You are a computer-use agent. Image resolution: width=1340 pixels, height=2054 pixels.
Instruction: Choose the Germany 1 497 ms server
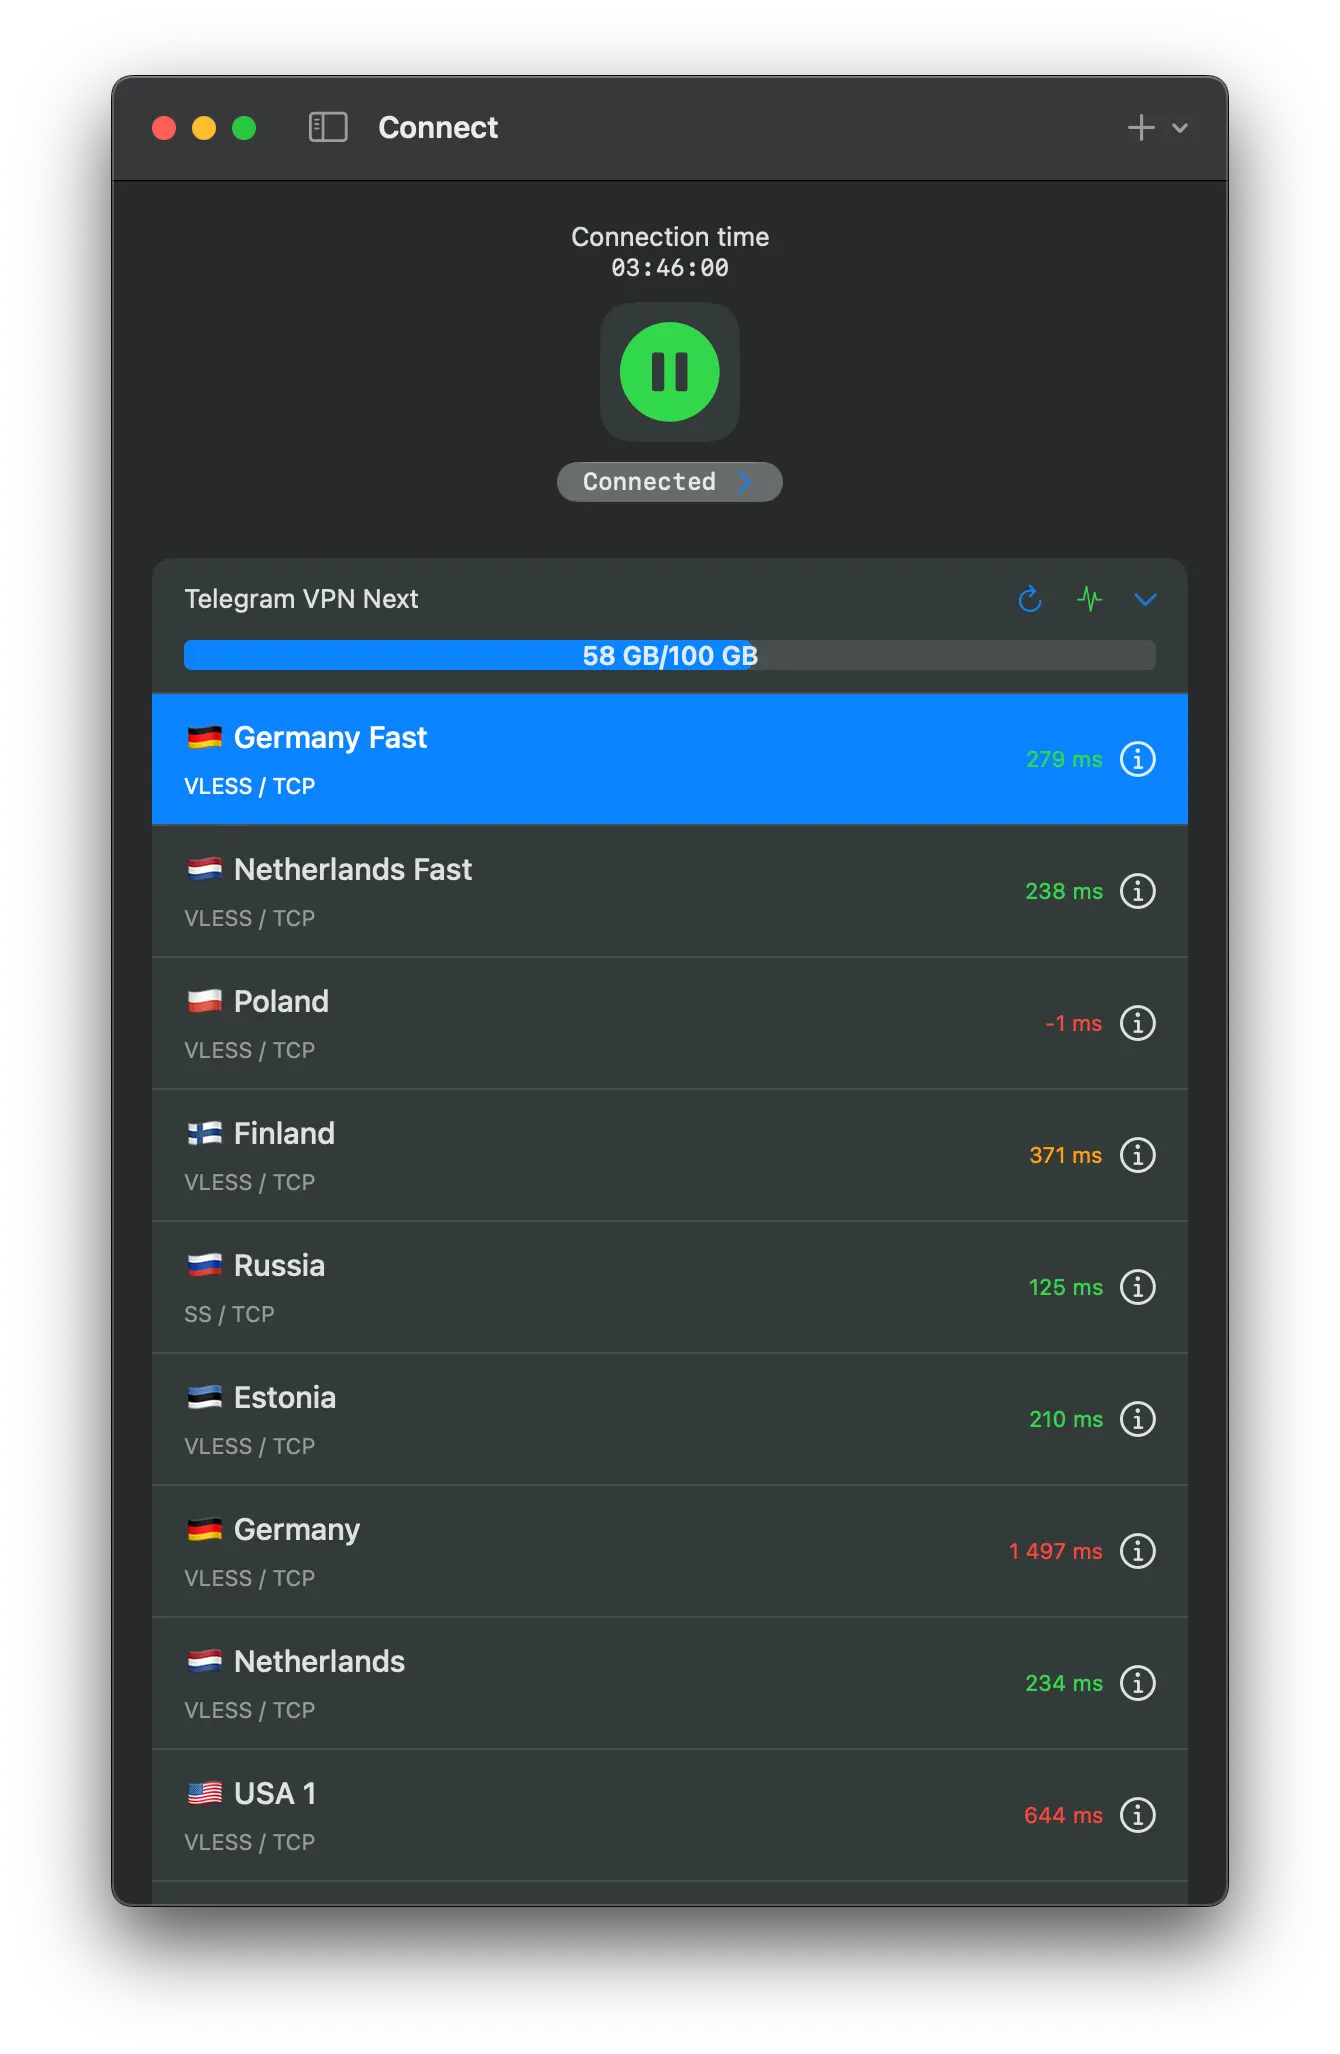pyautogui.click(x=670, y=1551)
